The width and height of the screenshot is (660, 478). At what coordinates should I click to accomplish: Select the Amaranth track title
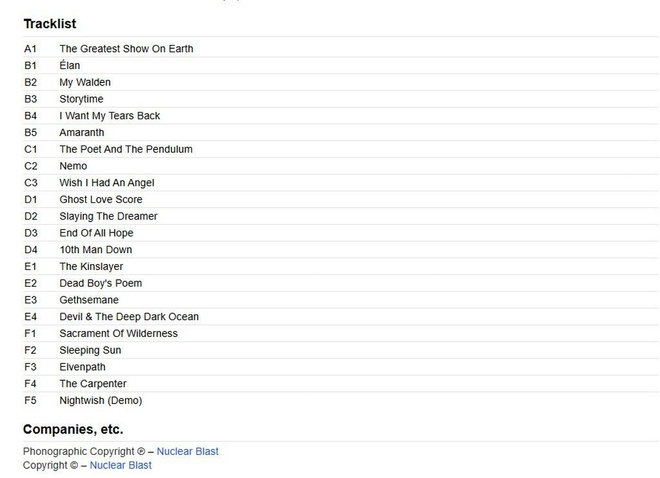[82, 133]
